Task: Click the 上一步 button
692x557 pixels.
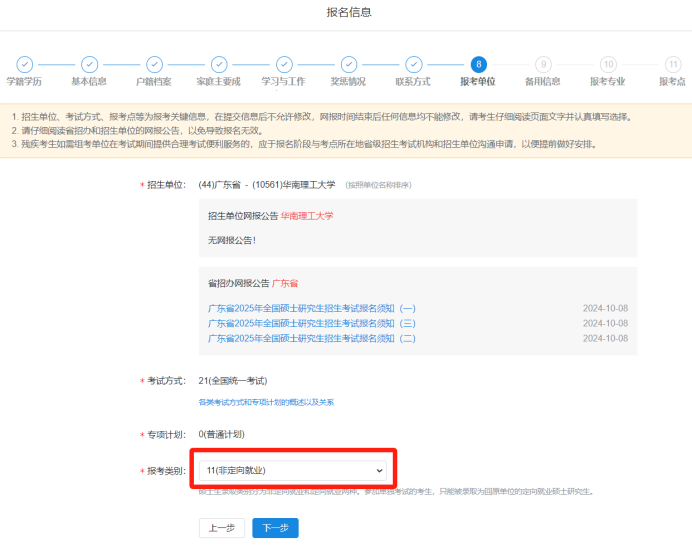Action: click(222, 528)
